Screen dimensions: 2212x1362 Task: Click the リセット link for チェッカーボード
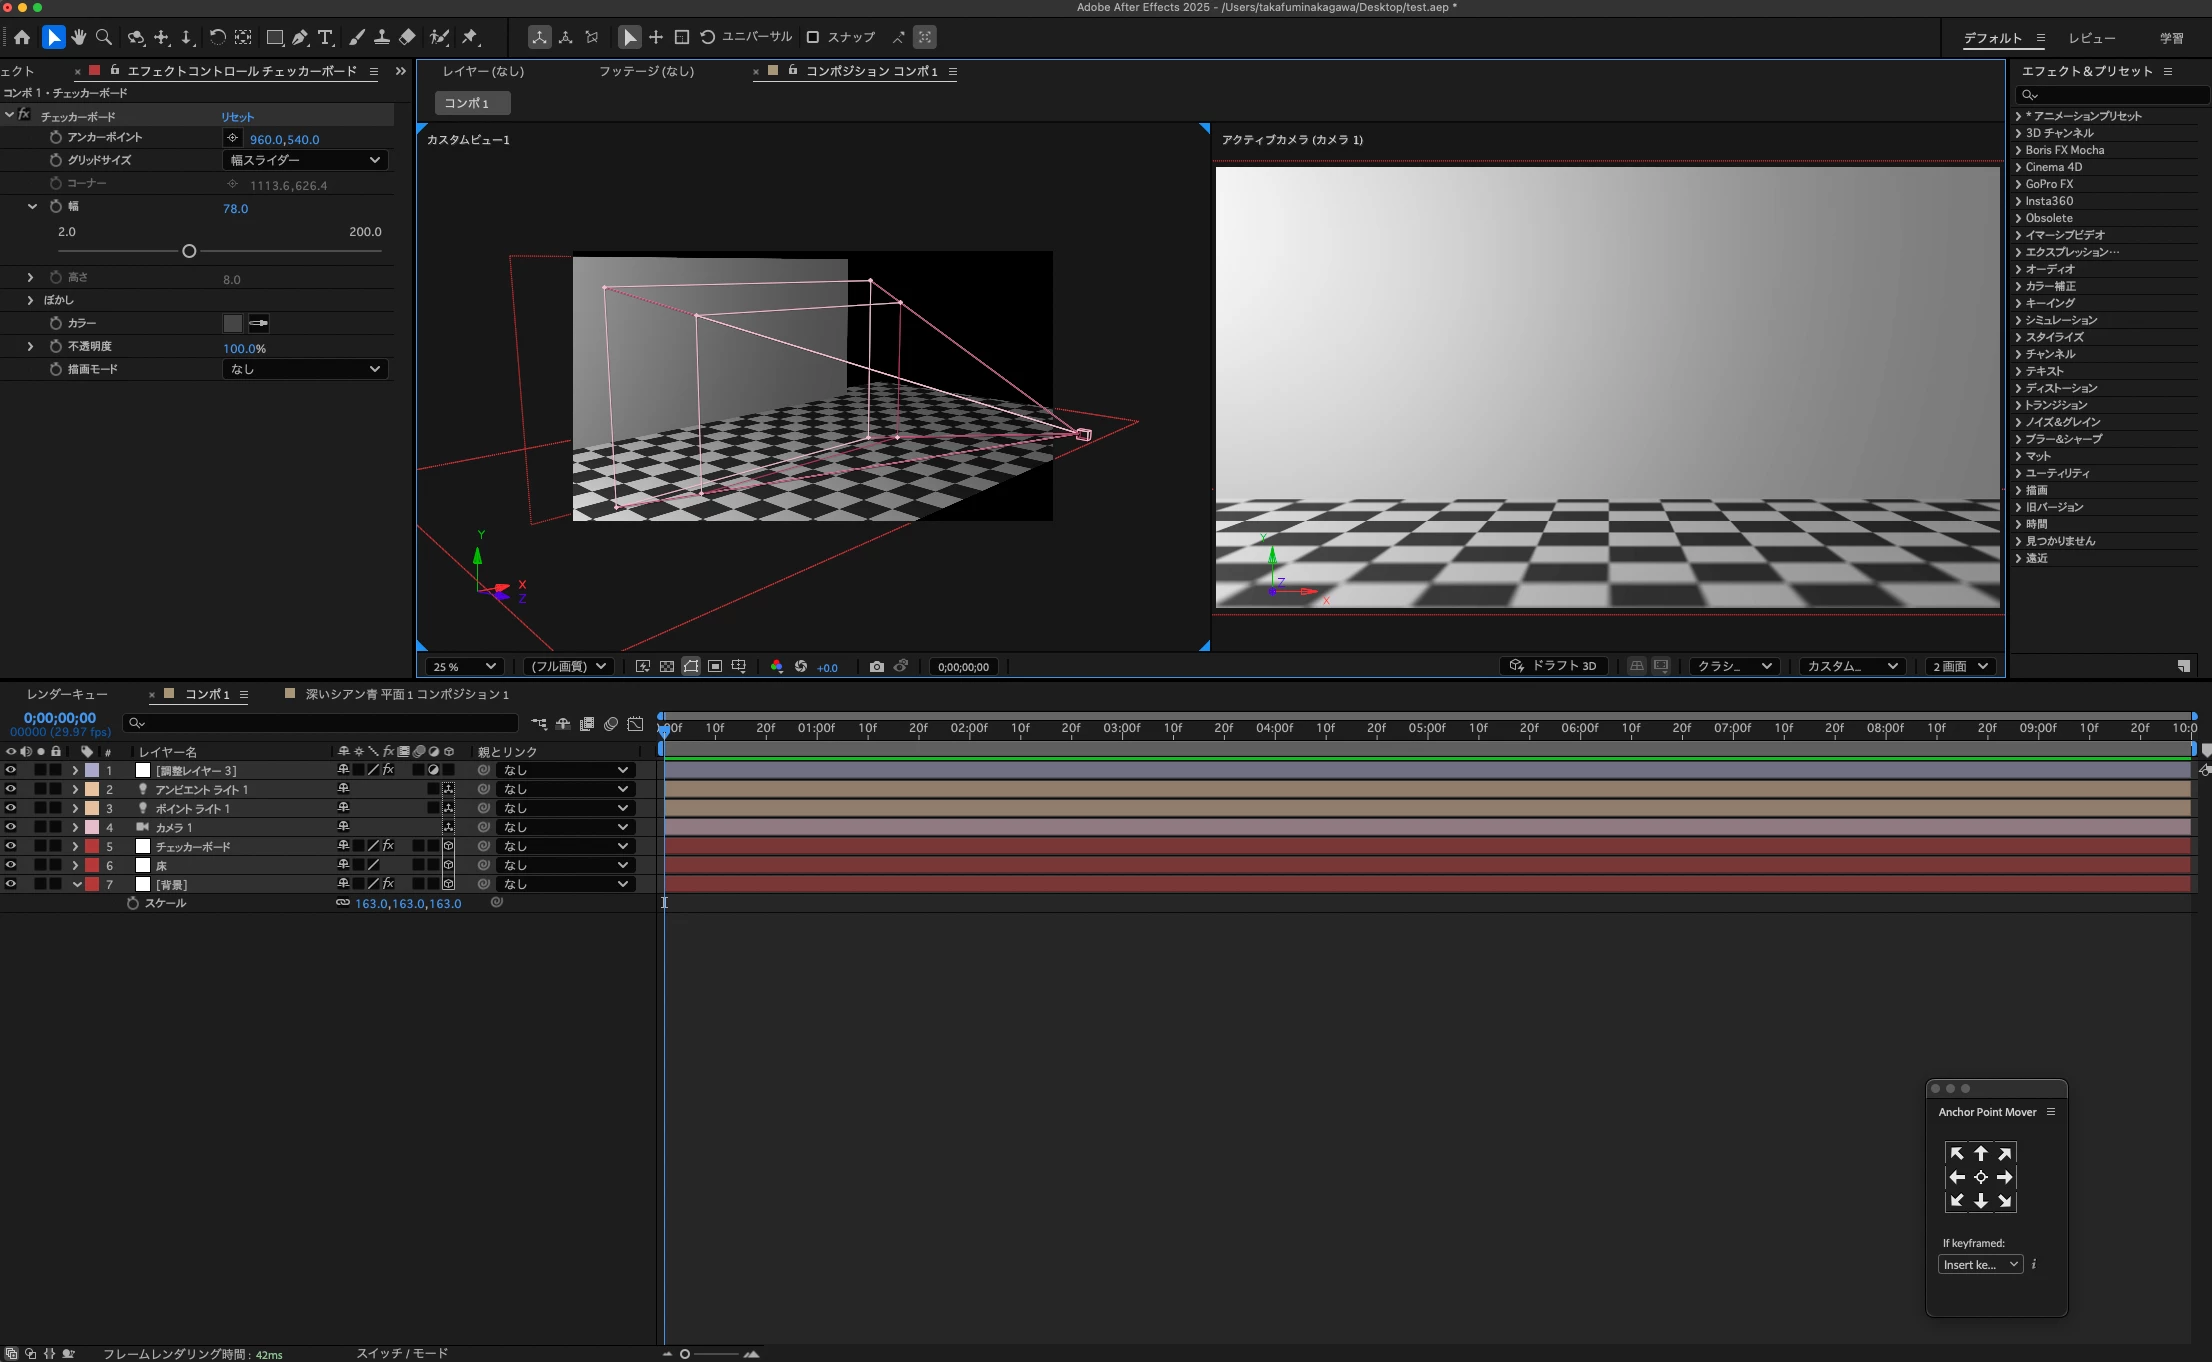click(238, 117)
